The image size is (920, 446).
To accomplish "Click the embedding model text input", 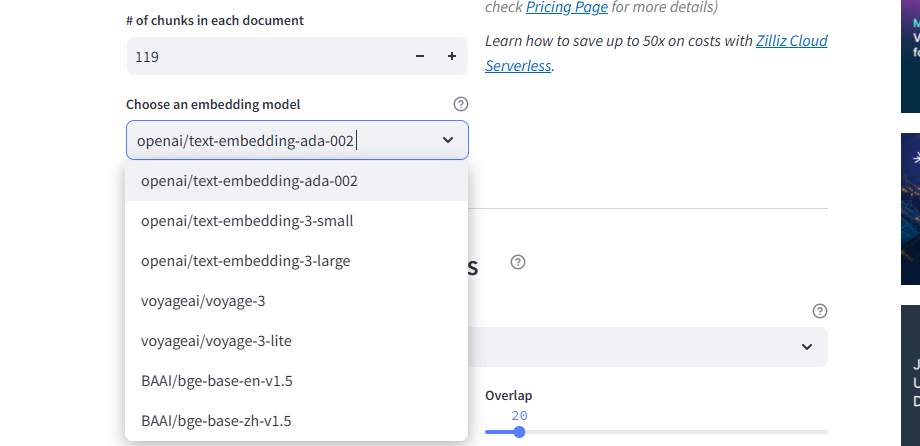I will 280,140.
